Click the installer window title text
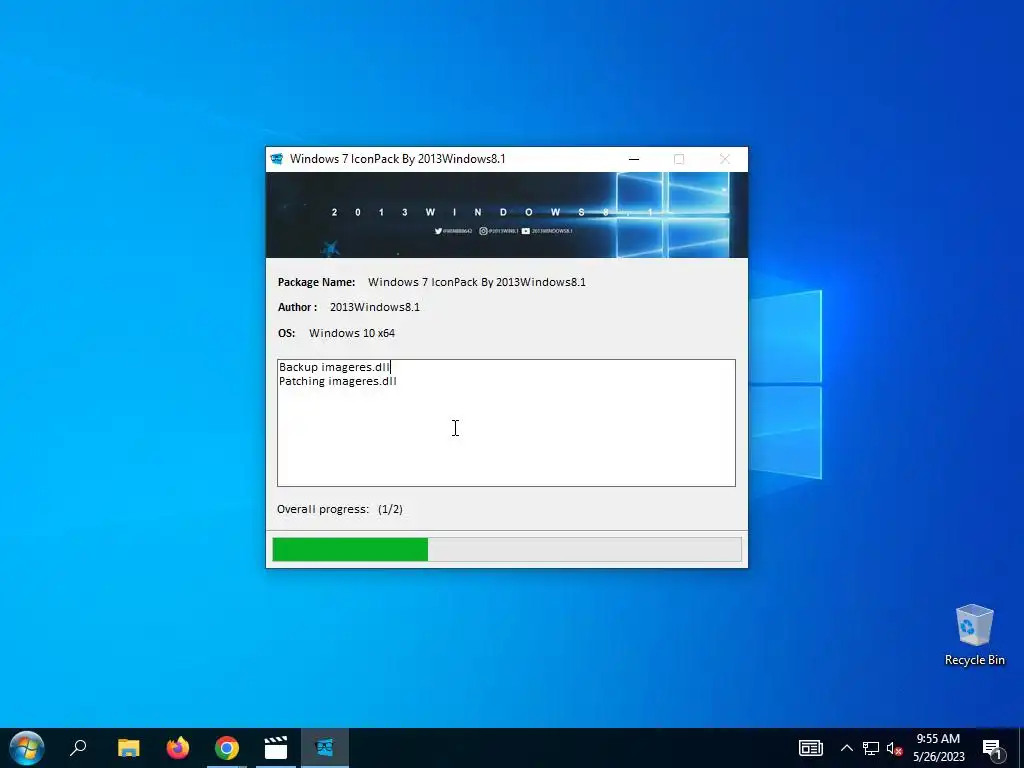The height and width of the screenshot is (768, 1024). (x=398, y=159)
